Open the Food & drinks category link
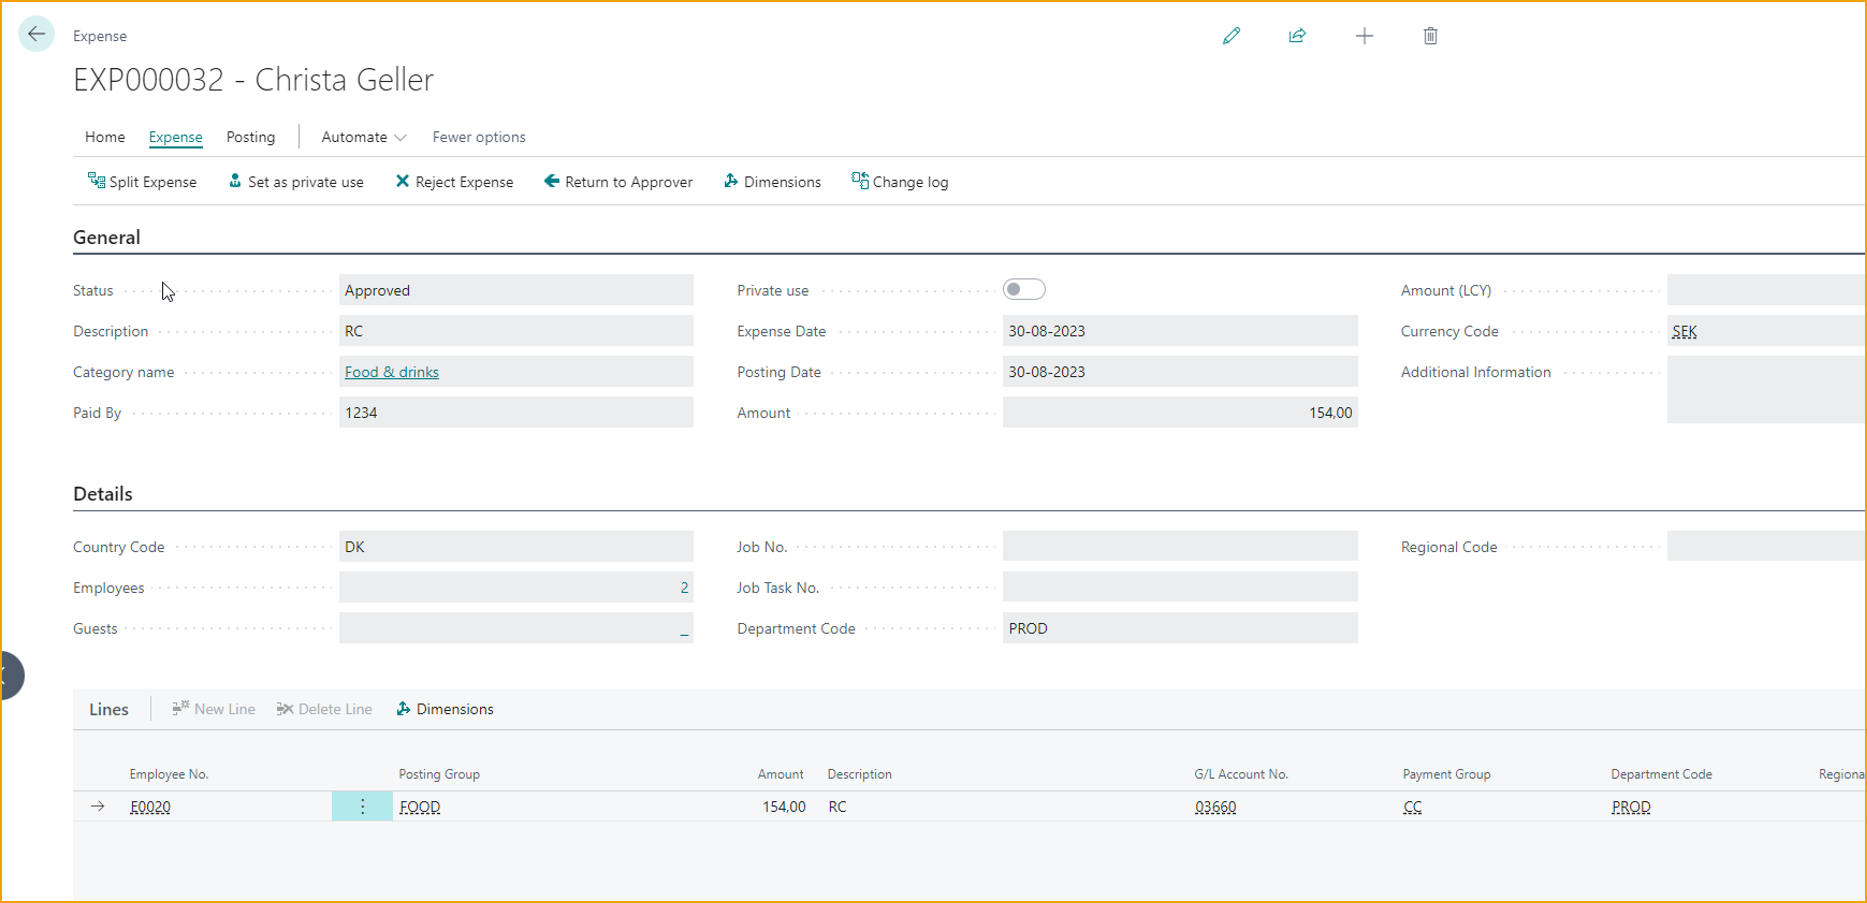1867x903 pixels. click(391, 372)
